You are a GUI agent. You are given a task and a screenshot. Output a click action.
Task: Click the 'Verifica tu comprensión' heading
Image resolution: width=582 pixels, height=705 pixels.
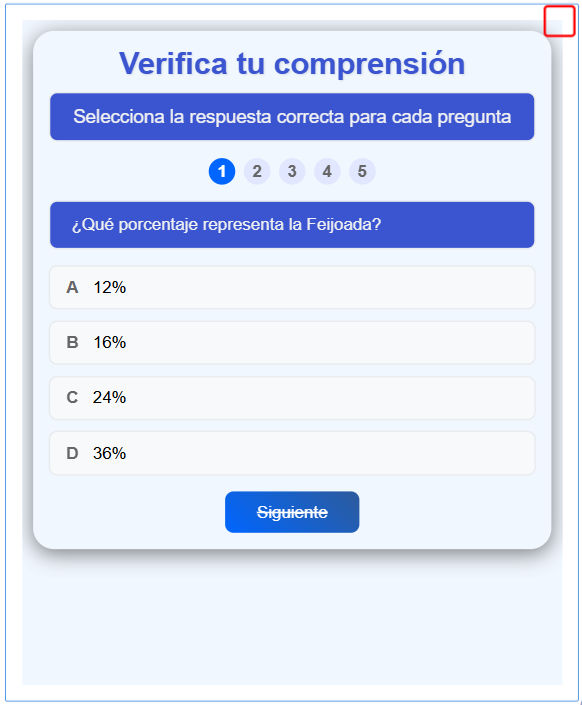click(x=292, y=63)
